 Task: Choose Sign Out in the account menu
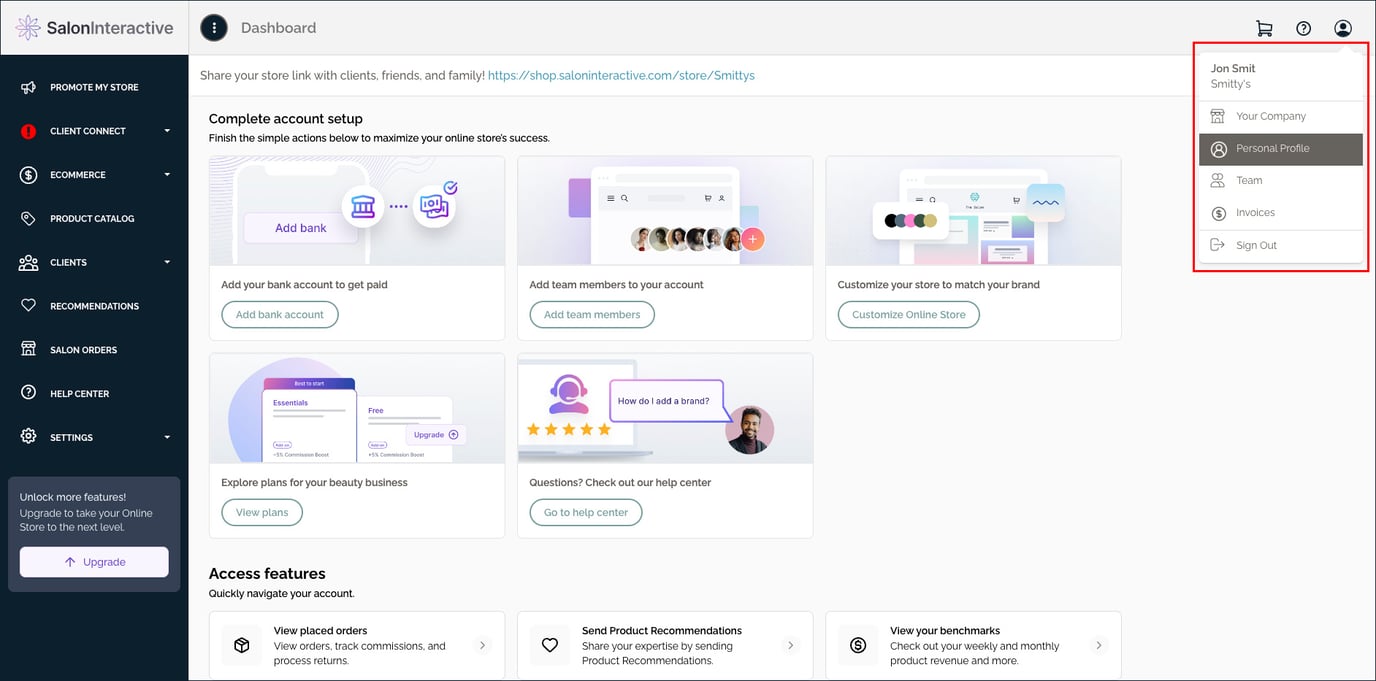(1256, 245)
